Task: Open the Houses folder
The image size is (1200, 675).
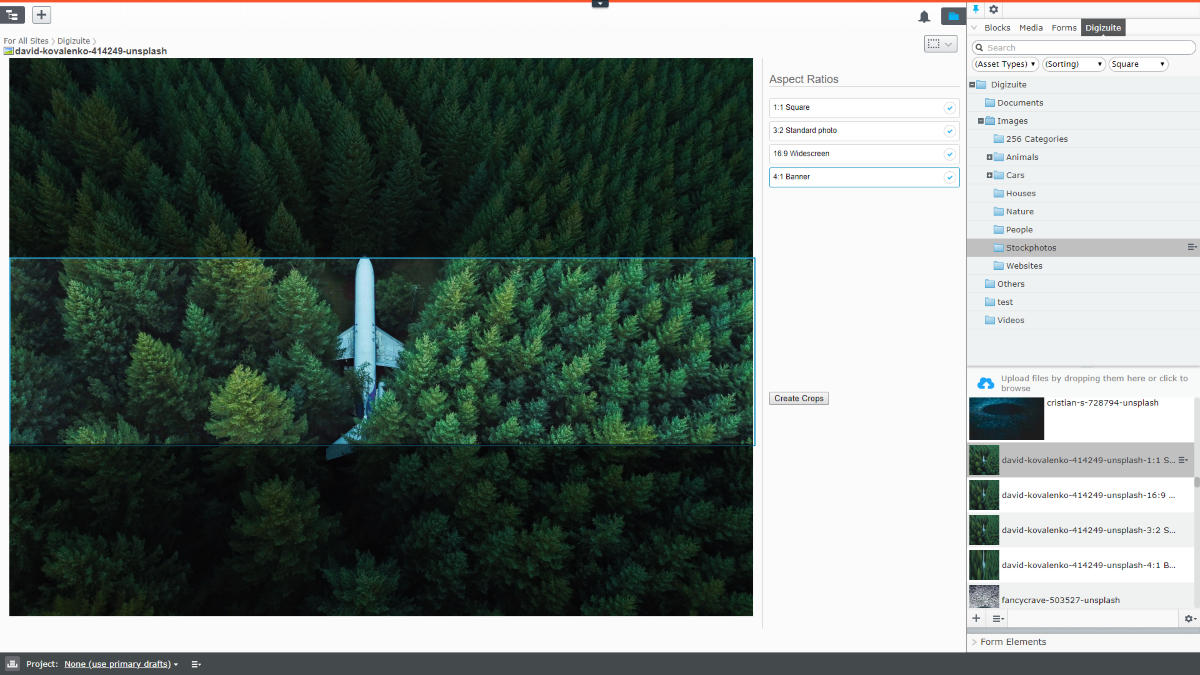Action: pos(1020,193)
